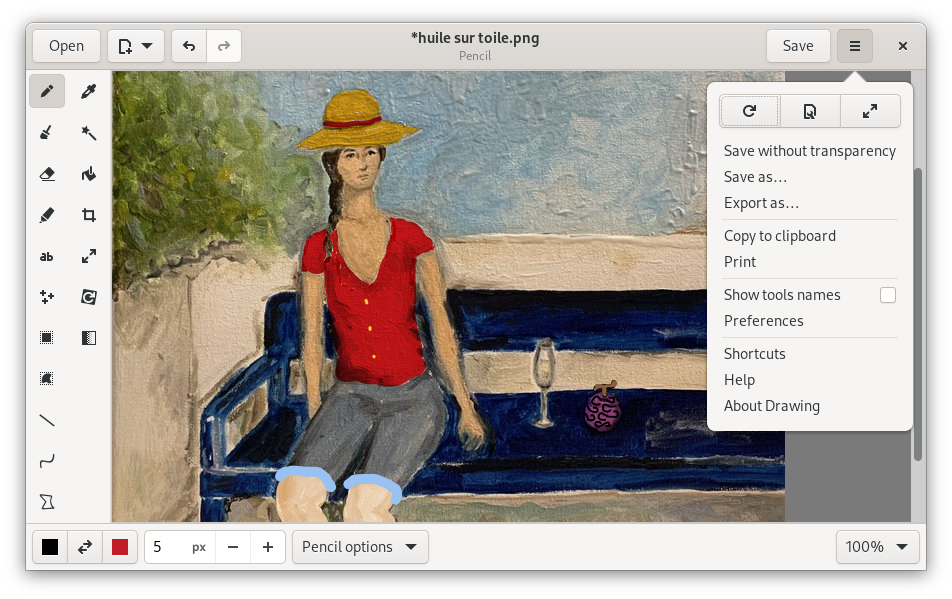Close the hamburger main menu button

point(855,46)
